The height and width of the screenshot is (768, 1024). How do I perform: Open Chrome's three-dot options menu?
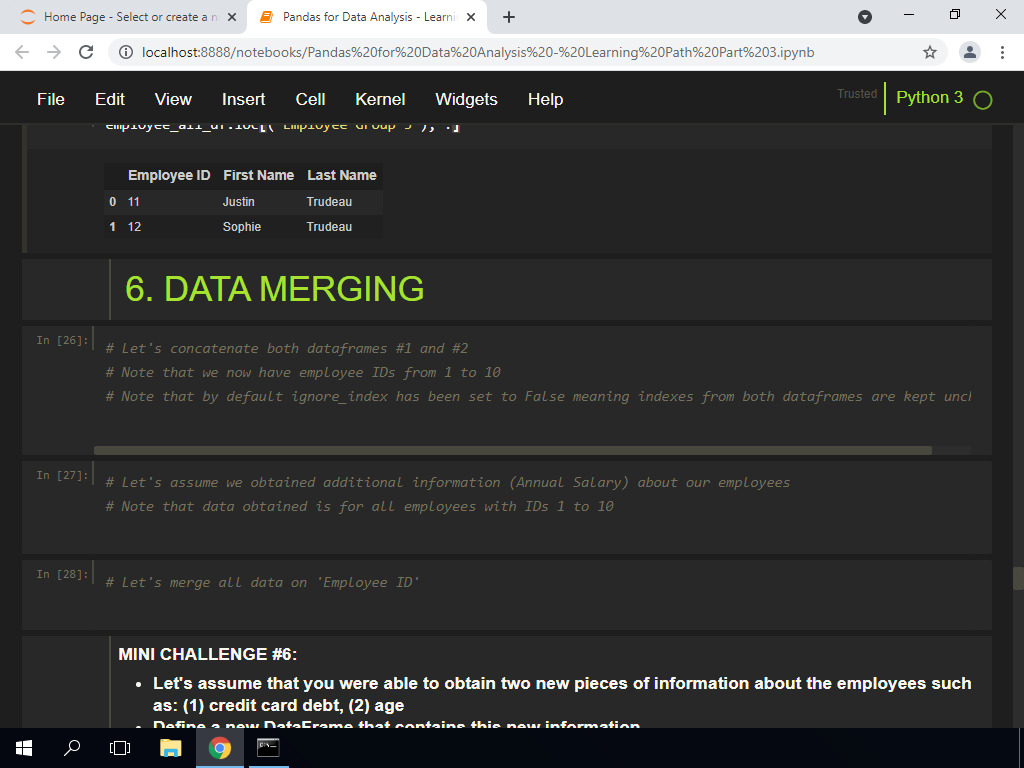(x=1002, y=52)
